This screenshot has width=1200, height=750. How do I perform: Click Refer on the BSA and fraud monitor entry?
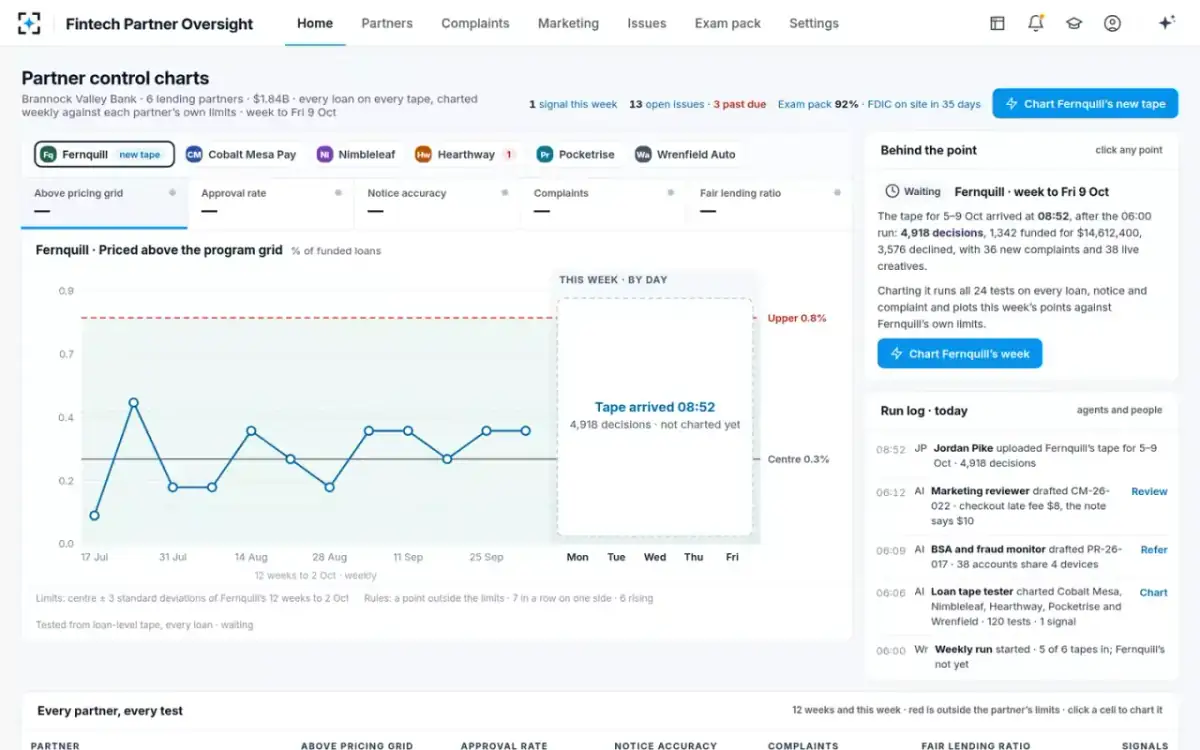[x=1154, y=549]
